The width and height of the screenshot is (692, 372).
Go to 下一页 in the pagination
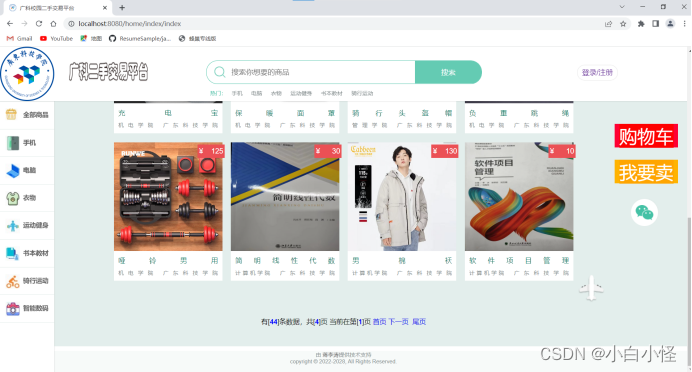coord(399,322)
